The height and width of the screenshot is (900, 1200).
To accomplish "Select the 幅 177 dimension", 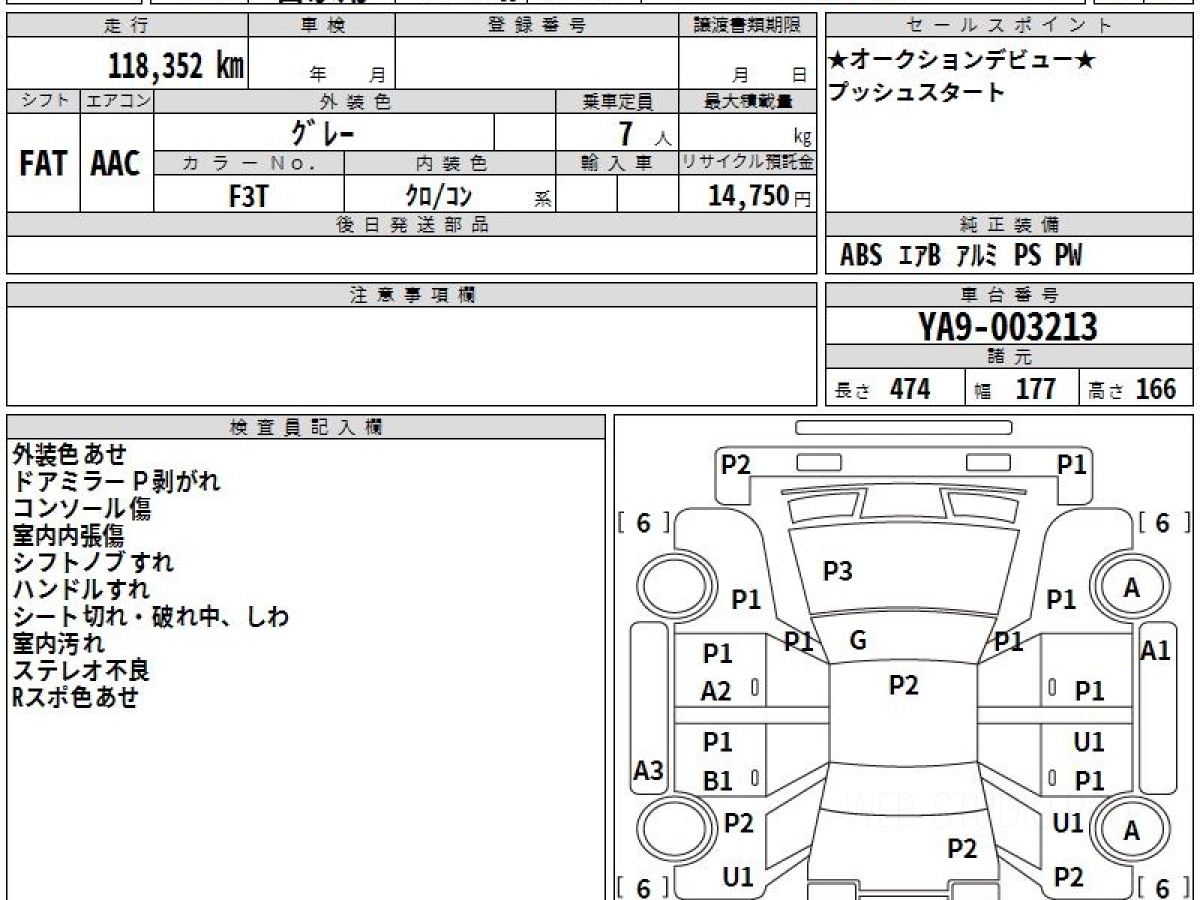I will [x=1015, y=389].
